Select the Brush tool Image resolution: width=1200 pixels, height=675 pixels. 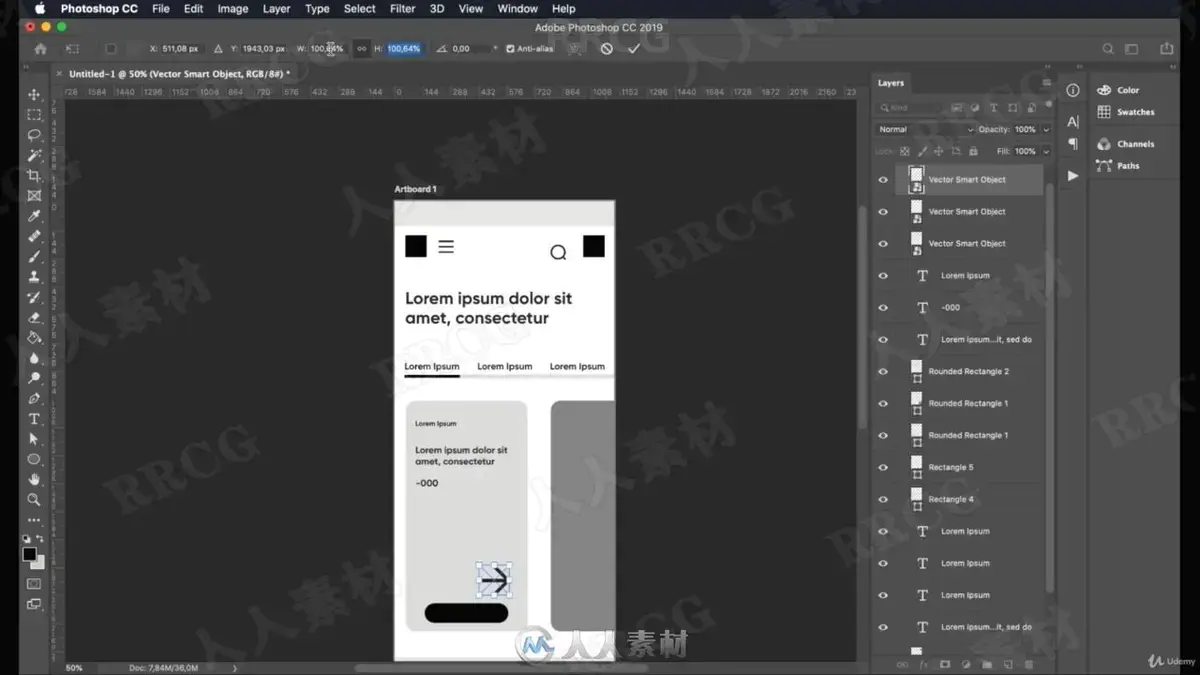point(34,257)
